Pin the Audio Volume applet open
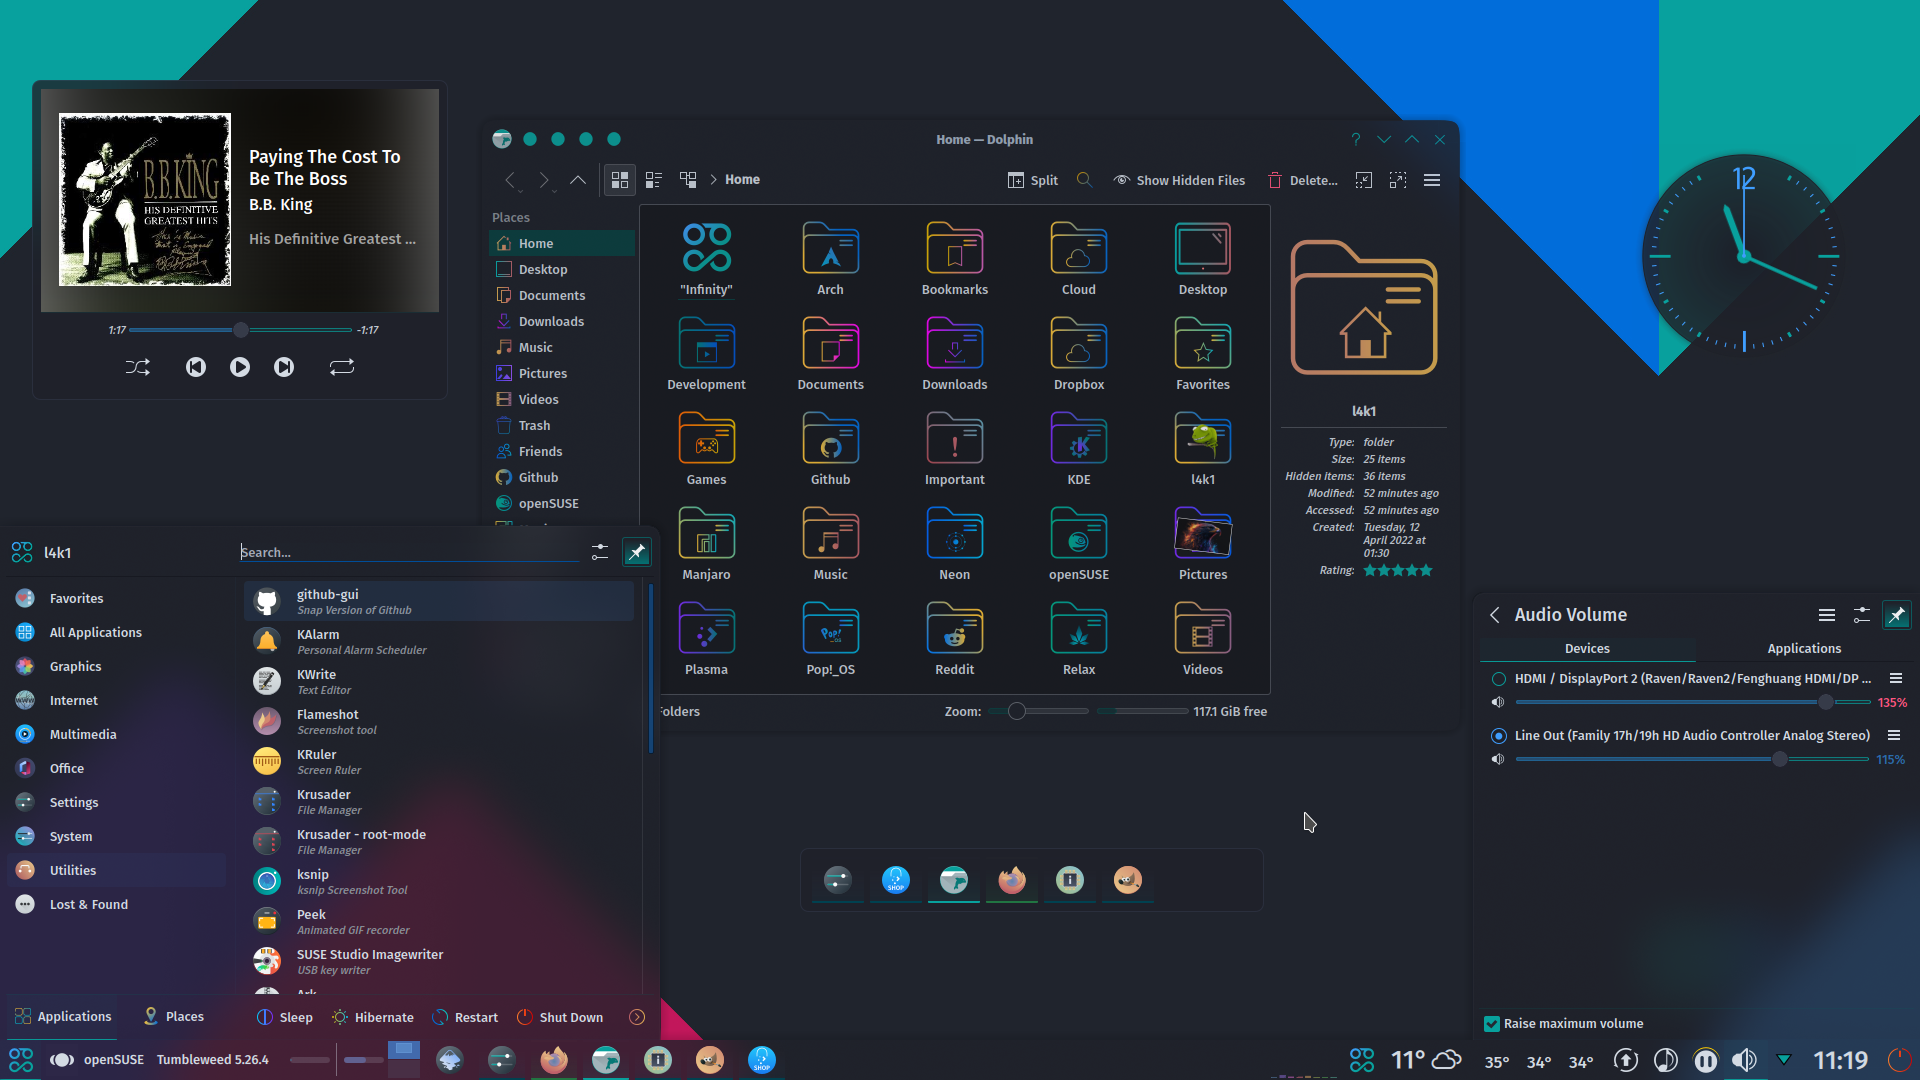This screenshot has width=1920, height=1080. coord(1896,614)
